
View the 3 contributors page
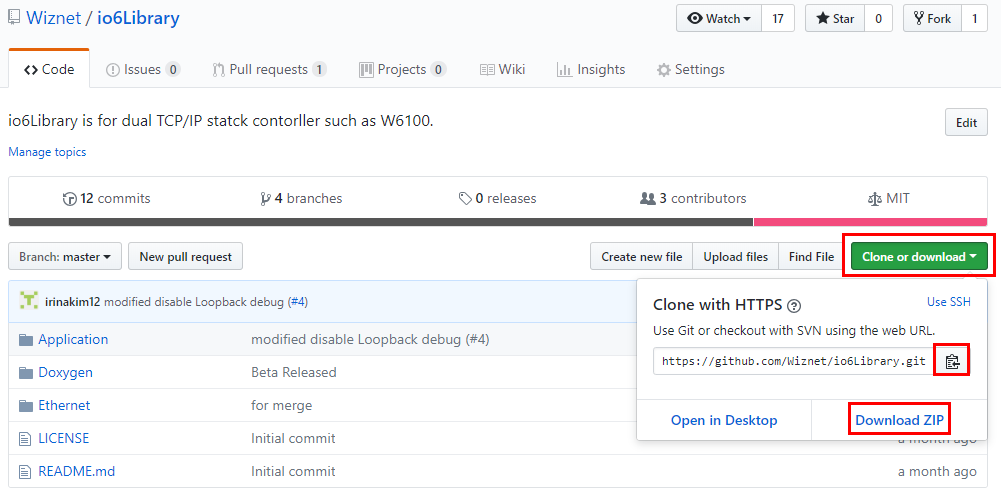pyautogui.click(x=693, y=198)
